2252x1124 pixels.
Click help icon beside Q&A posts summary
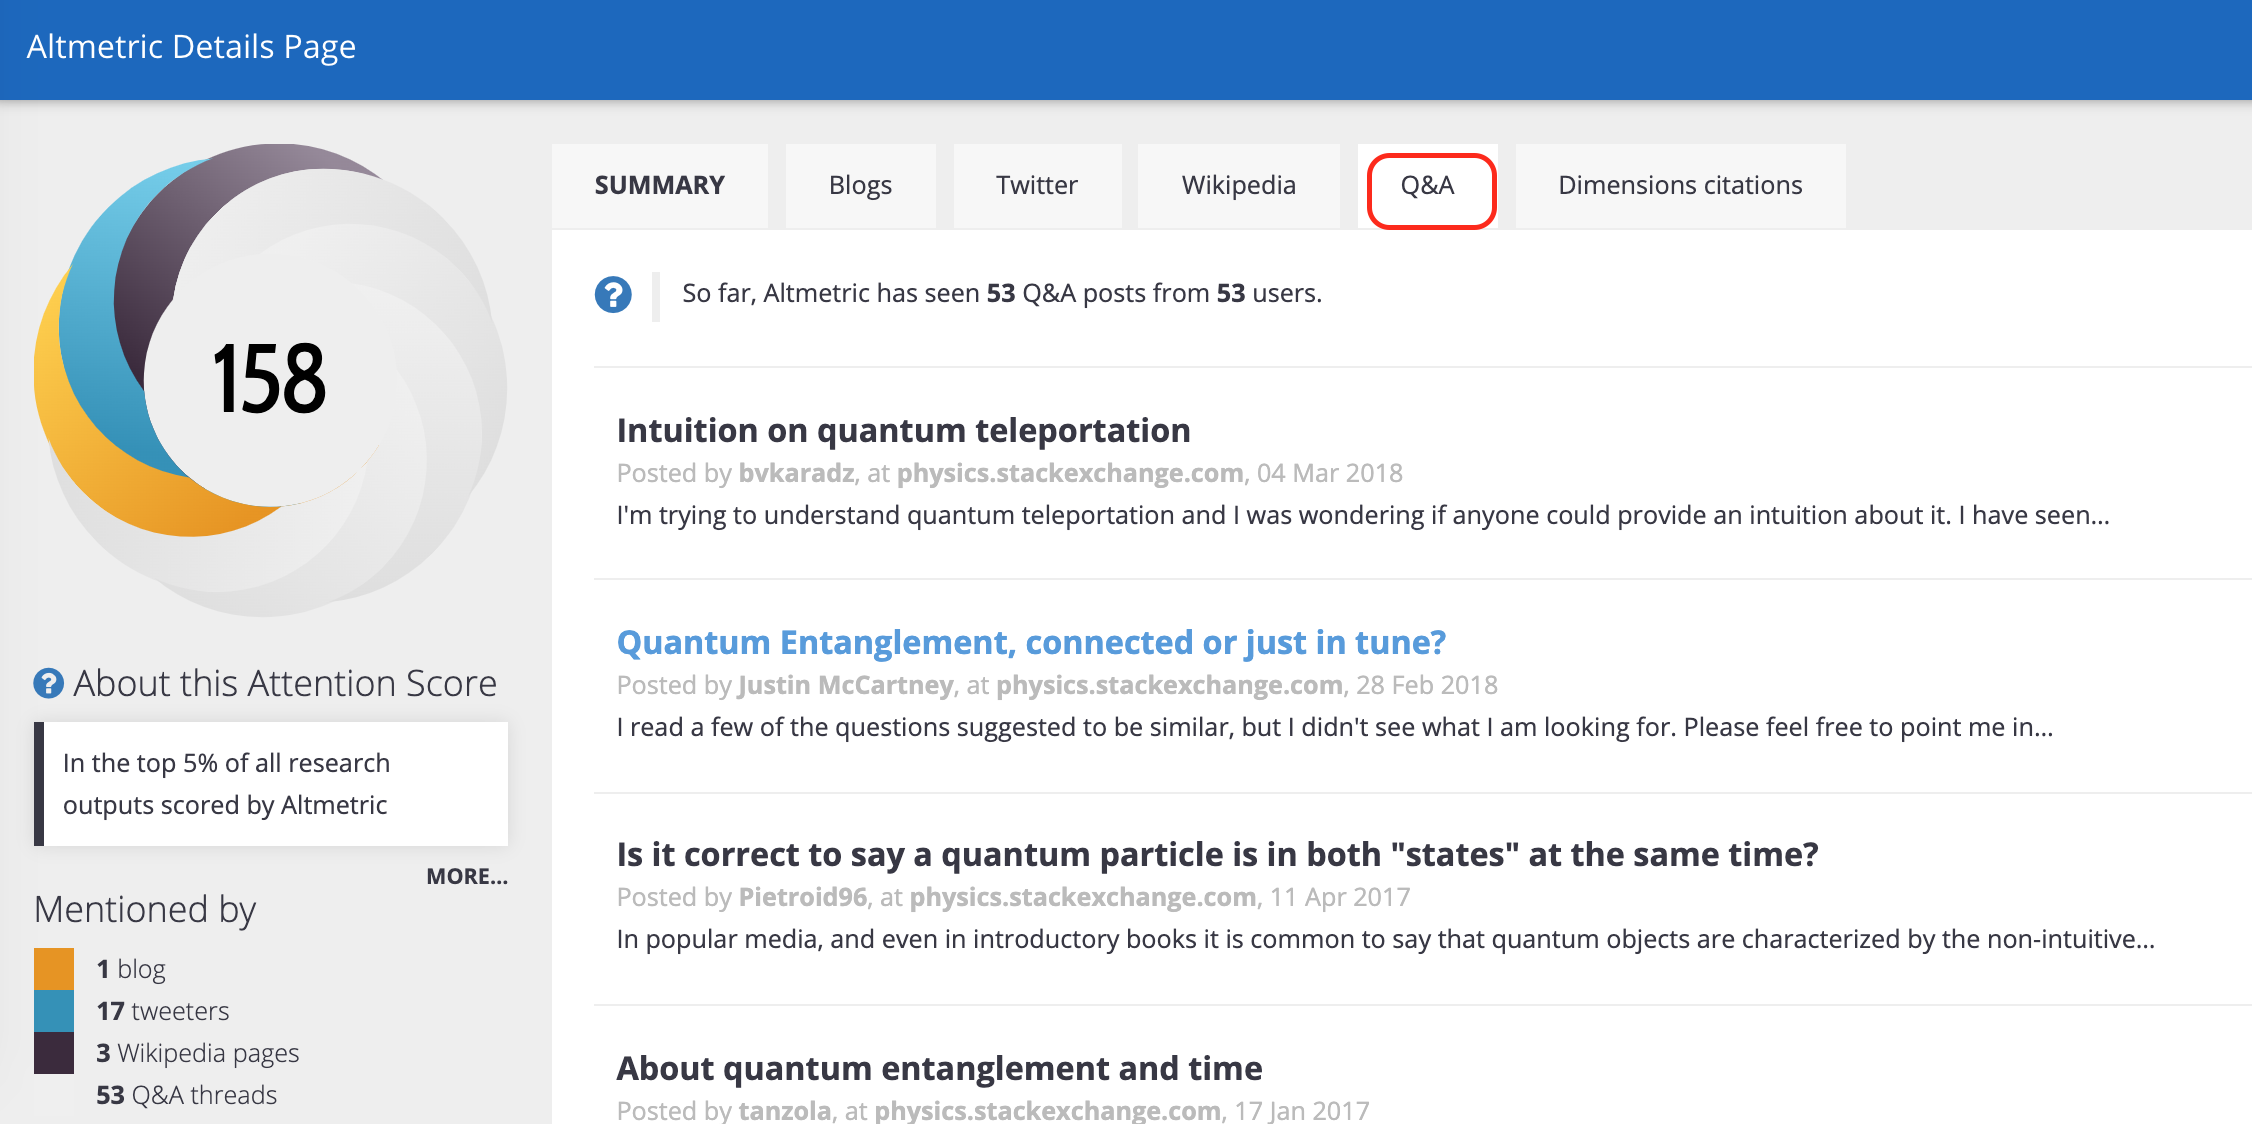point(613,295)
